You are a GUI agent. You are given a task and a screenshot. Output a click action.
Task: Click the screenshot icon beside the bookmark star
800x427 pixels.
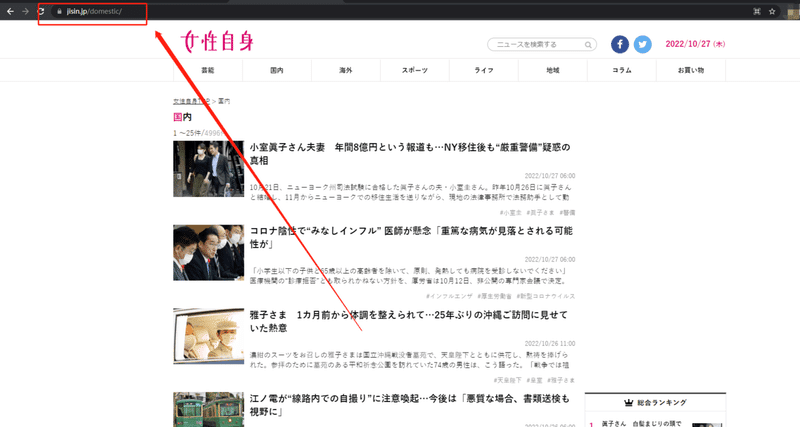pos(757,11)
